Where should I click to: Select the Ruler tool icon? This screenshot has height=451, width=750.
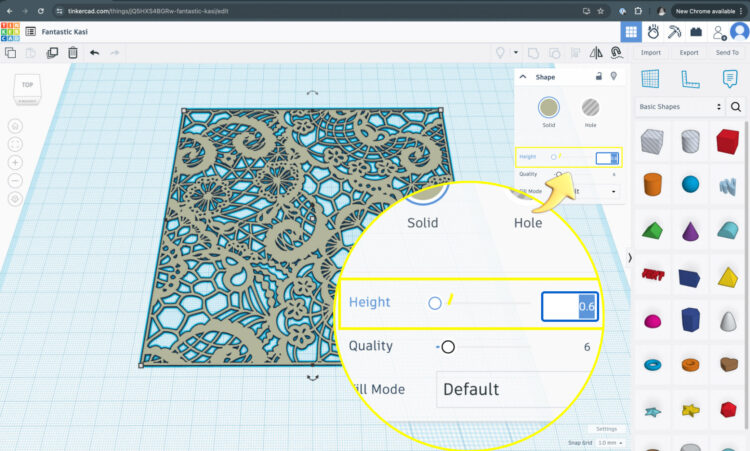688,79
